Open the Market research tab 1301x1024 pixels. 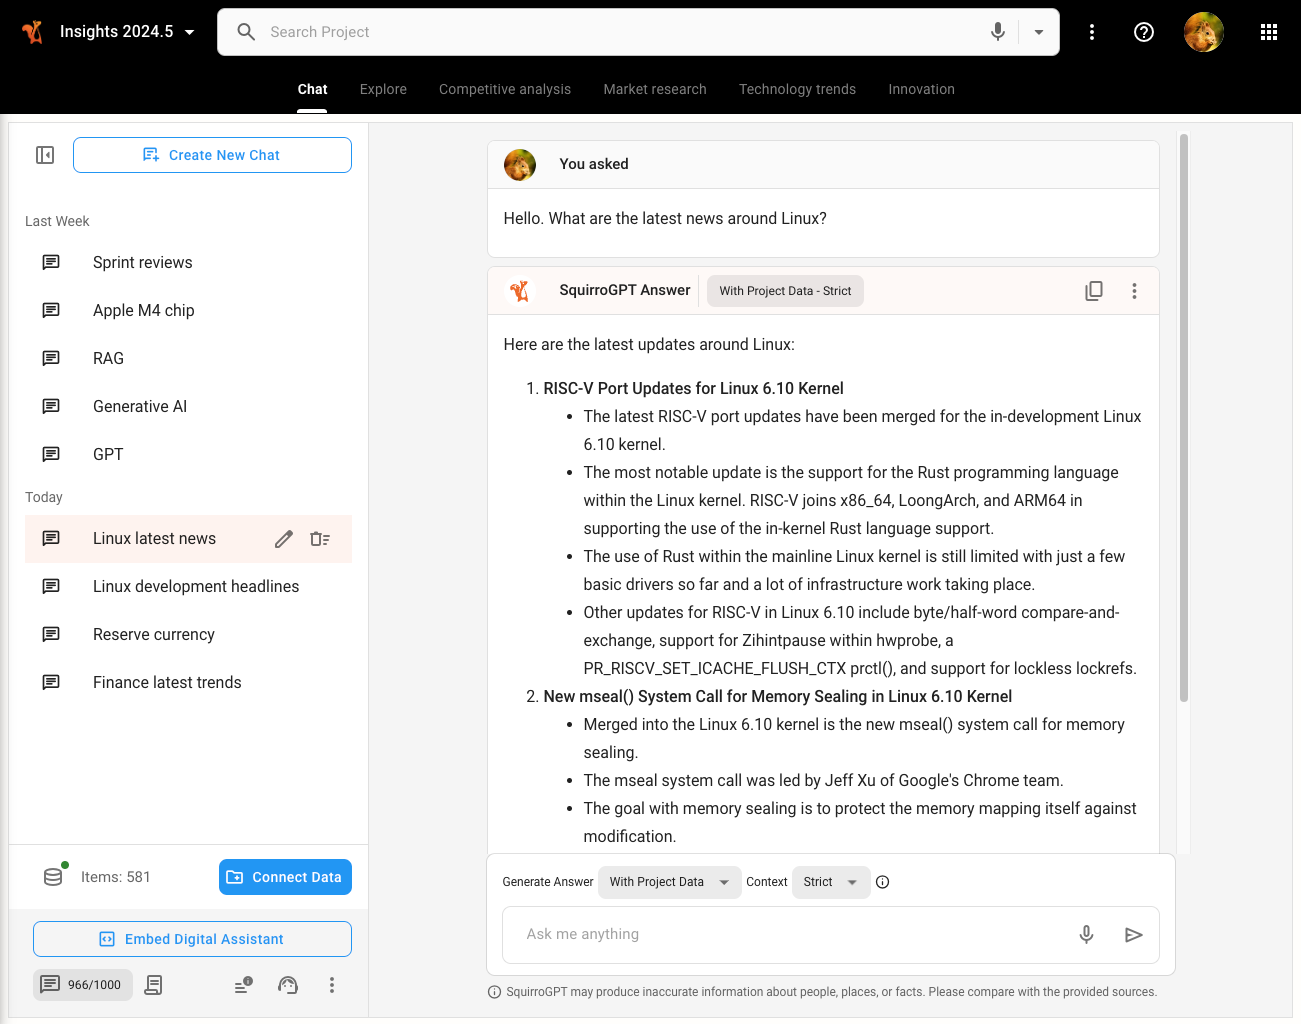(655, 89)
